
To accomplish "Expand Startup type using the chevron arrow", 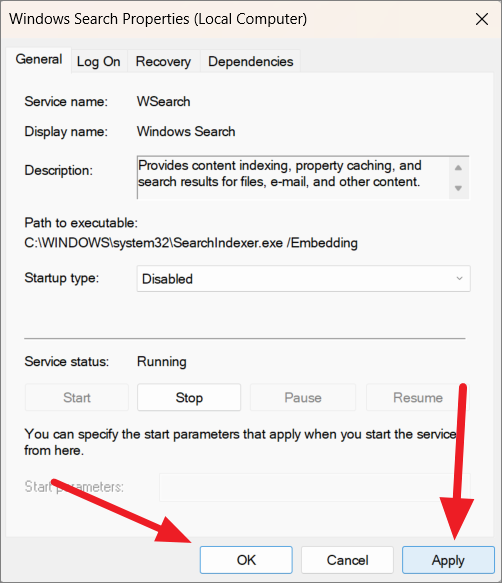I will [459, 278].
